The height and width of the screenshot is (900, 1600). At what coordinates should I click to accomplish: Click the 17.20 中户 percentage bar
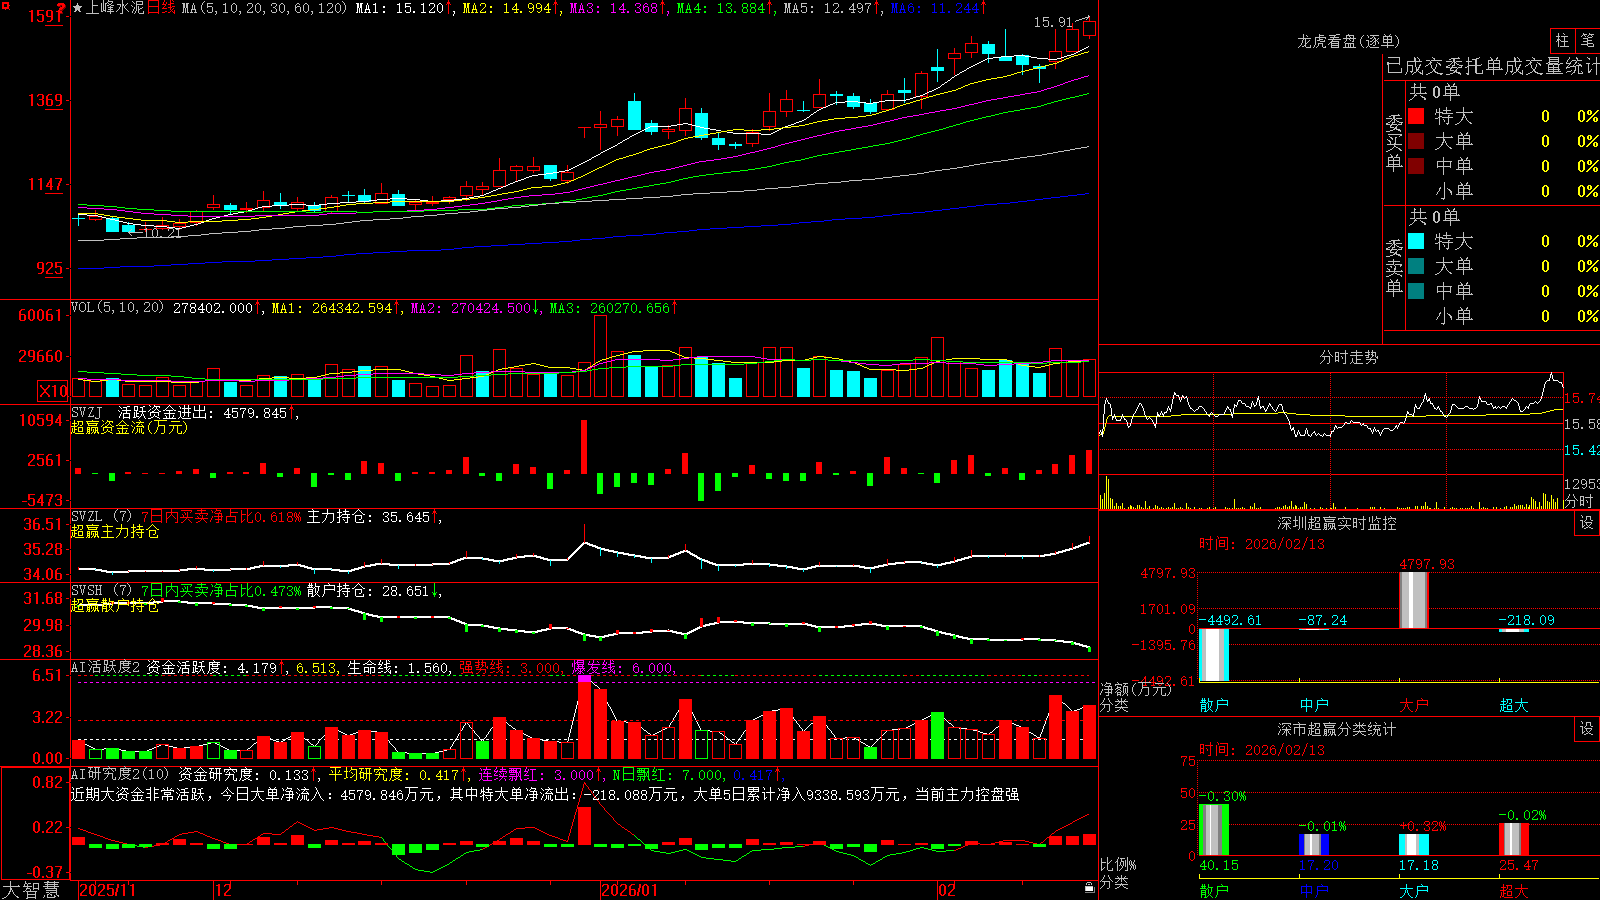point(1314,845)
